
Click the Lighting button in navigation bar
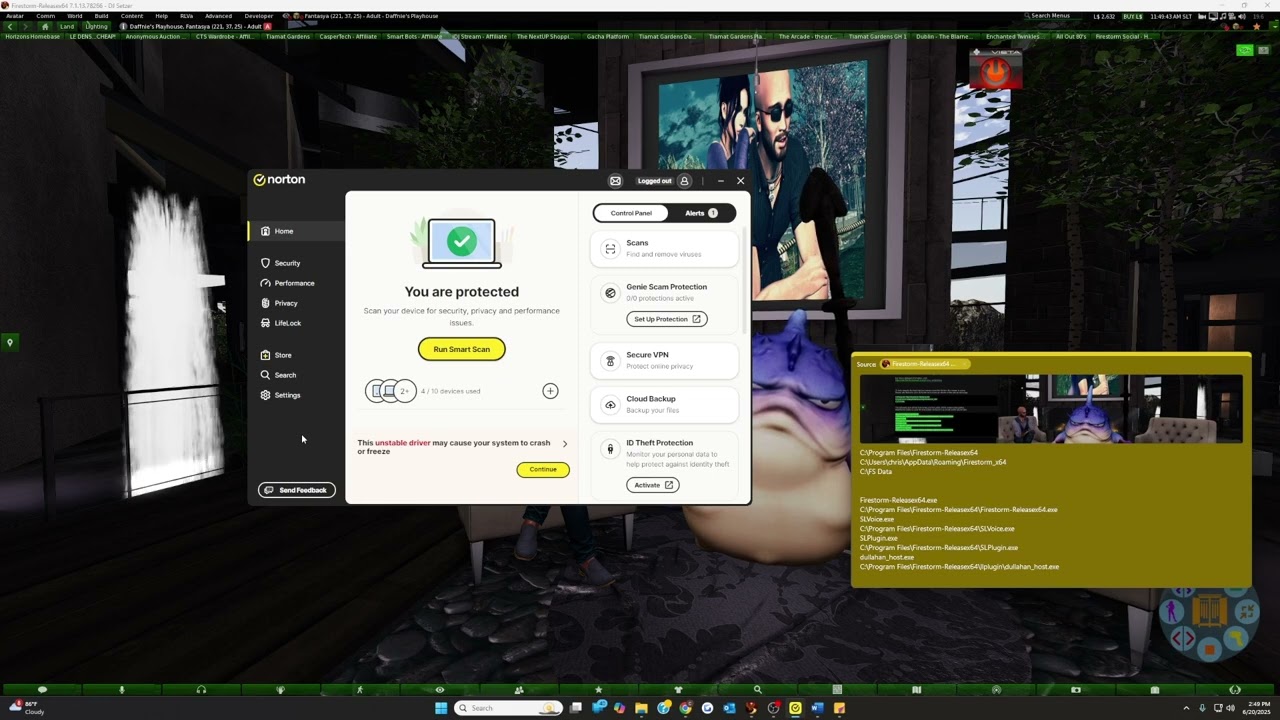pos(96,26)
